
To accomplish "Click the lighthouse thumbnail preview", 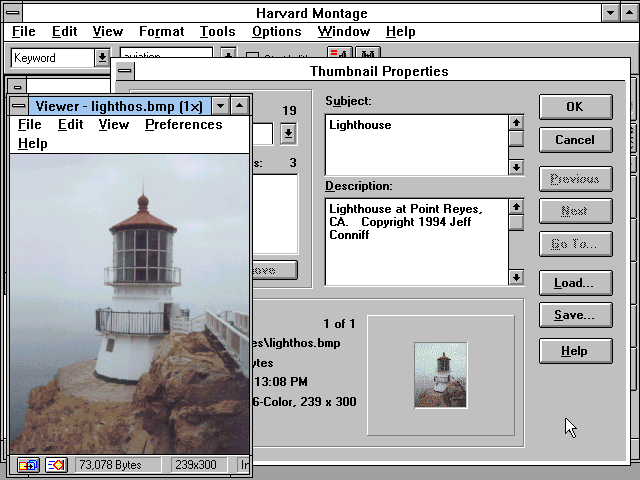I will (440, 374).
